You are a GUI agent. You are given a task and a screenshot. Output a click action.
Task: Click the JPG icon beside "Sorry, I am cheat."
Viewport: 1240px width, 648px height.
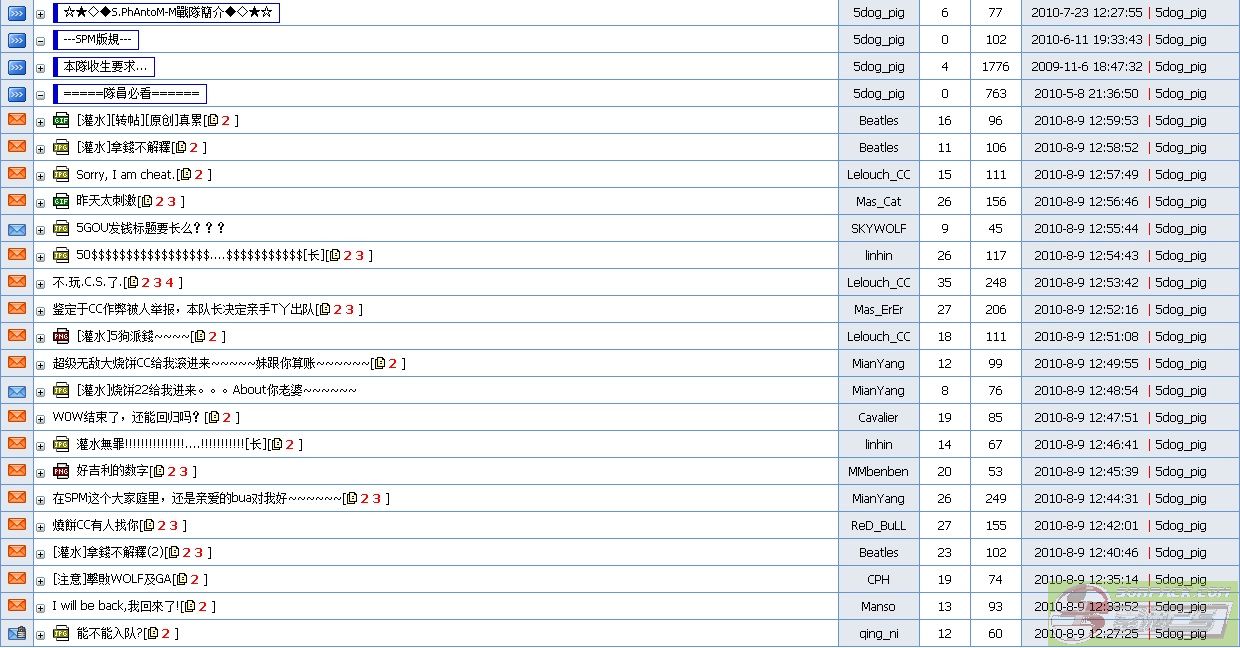click(x=61, y=174)
